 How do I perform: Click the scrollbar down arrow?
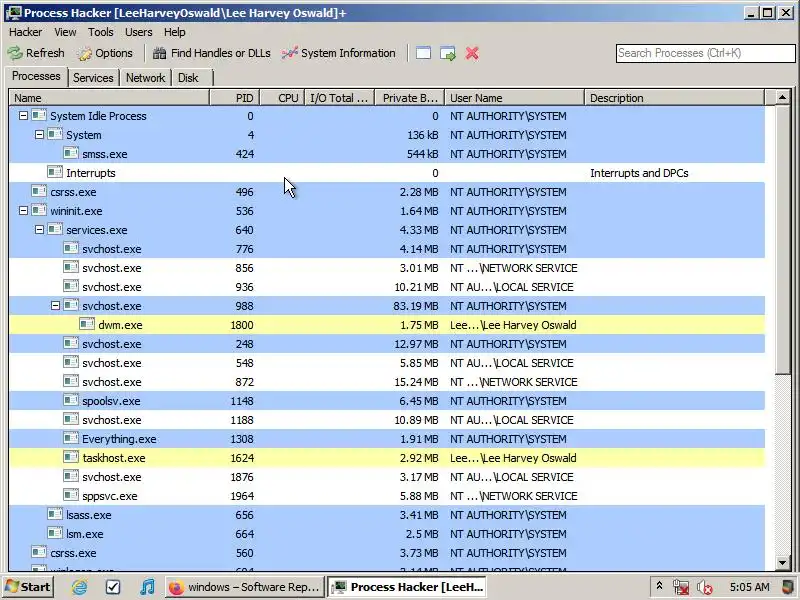(x=783, y=563)
